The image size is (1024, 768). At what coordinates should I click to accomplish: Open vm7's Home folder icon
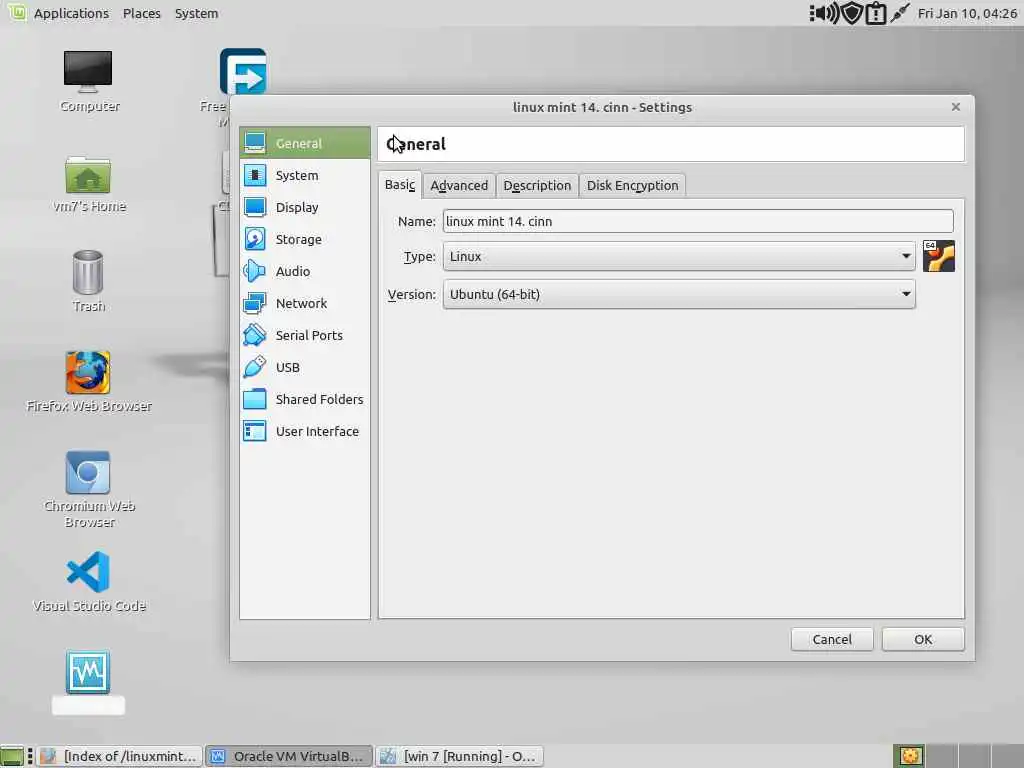[88, 174]
